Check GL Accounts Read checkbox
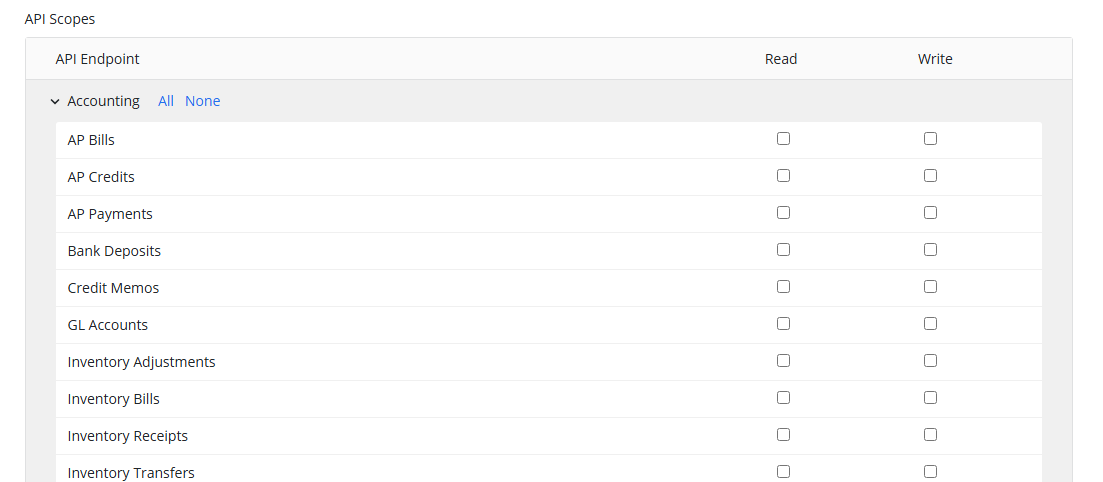The image size is (1103, 482). 783,324
